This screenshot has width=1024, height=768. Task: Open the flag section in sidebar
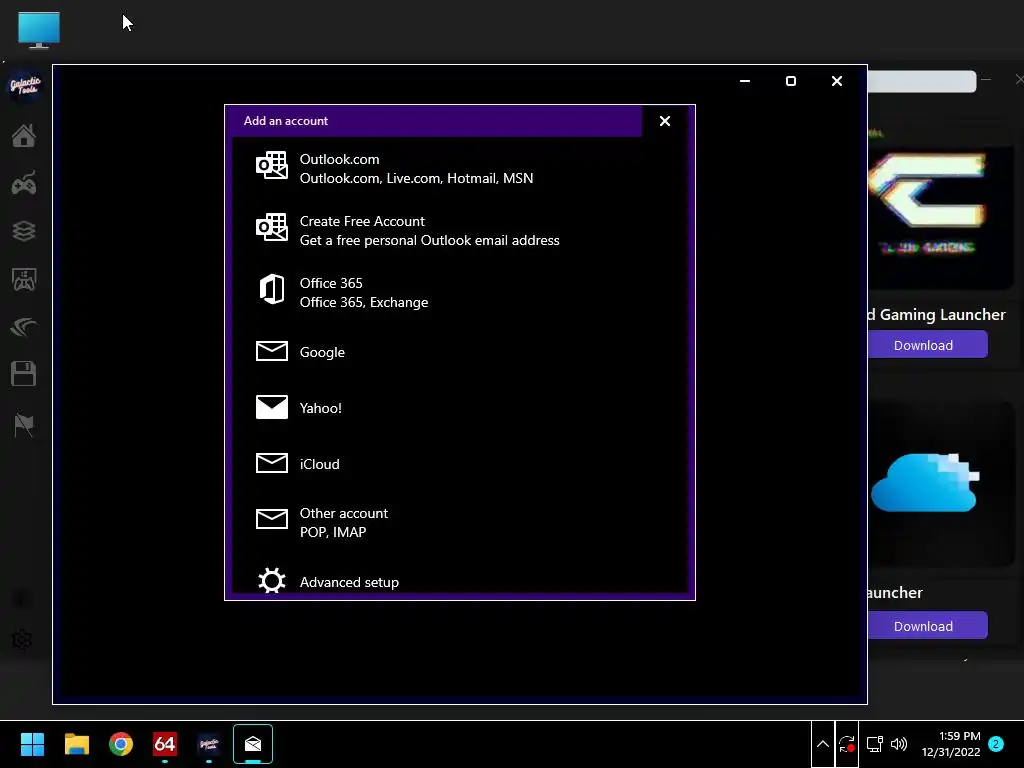24,425
